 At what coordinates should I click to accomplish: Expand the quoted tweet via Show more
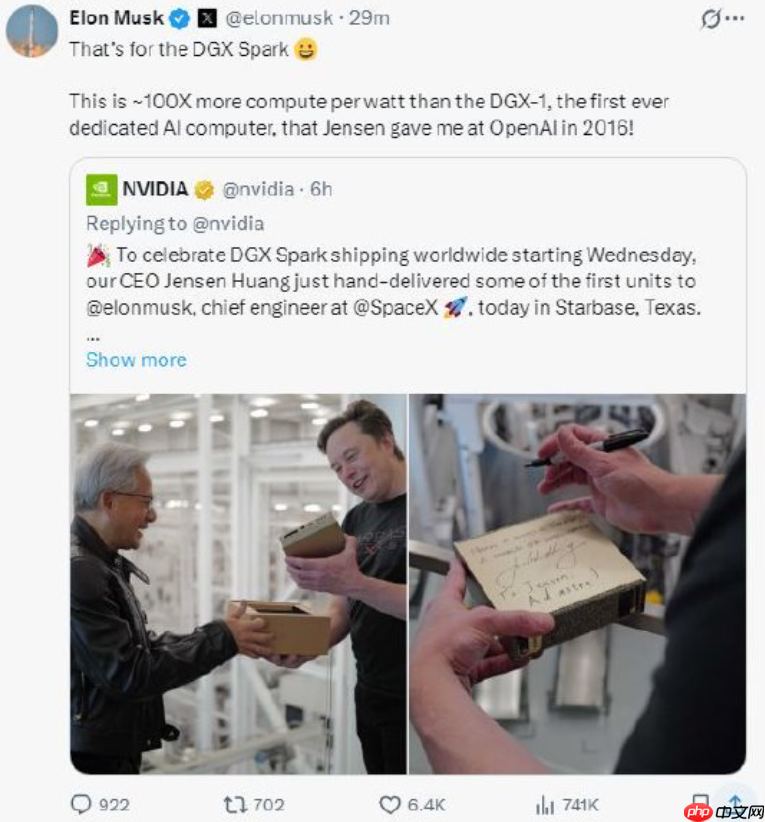135,360
